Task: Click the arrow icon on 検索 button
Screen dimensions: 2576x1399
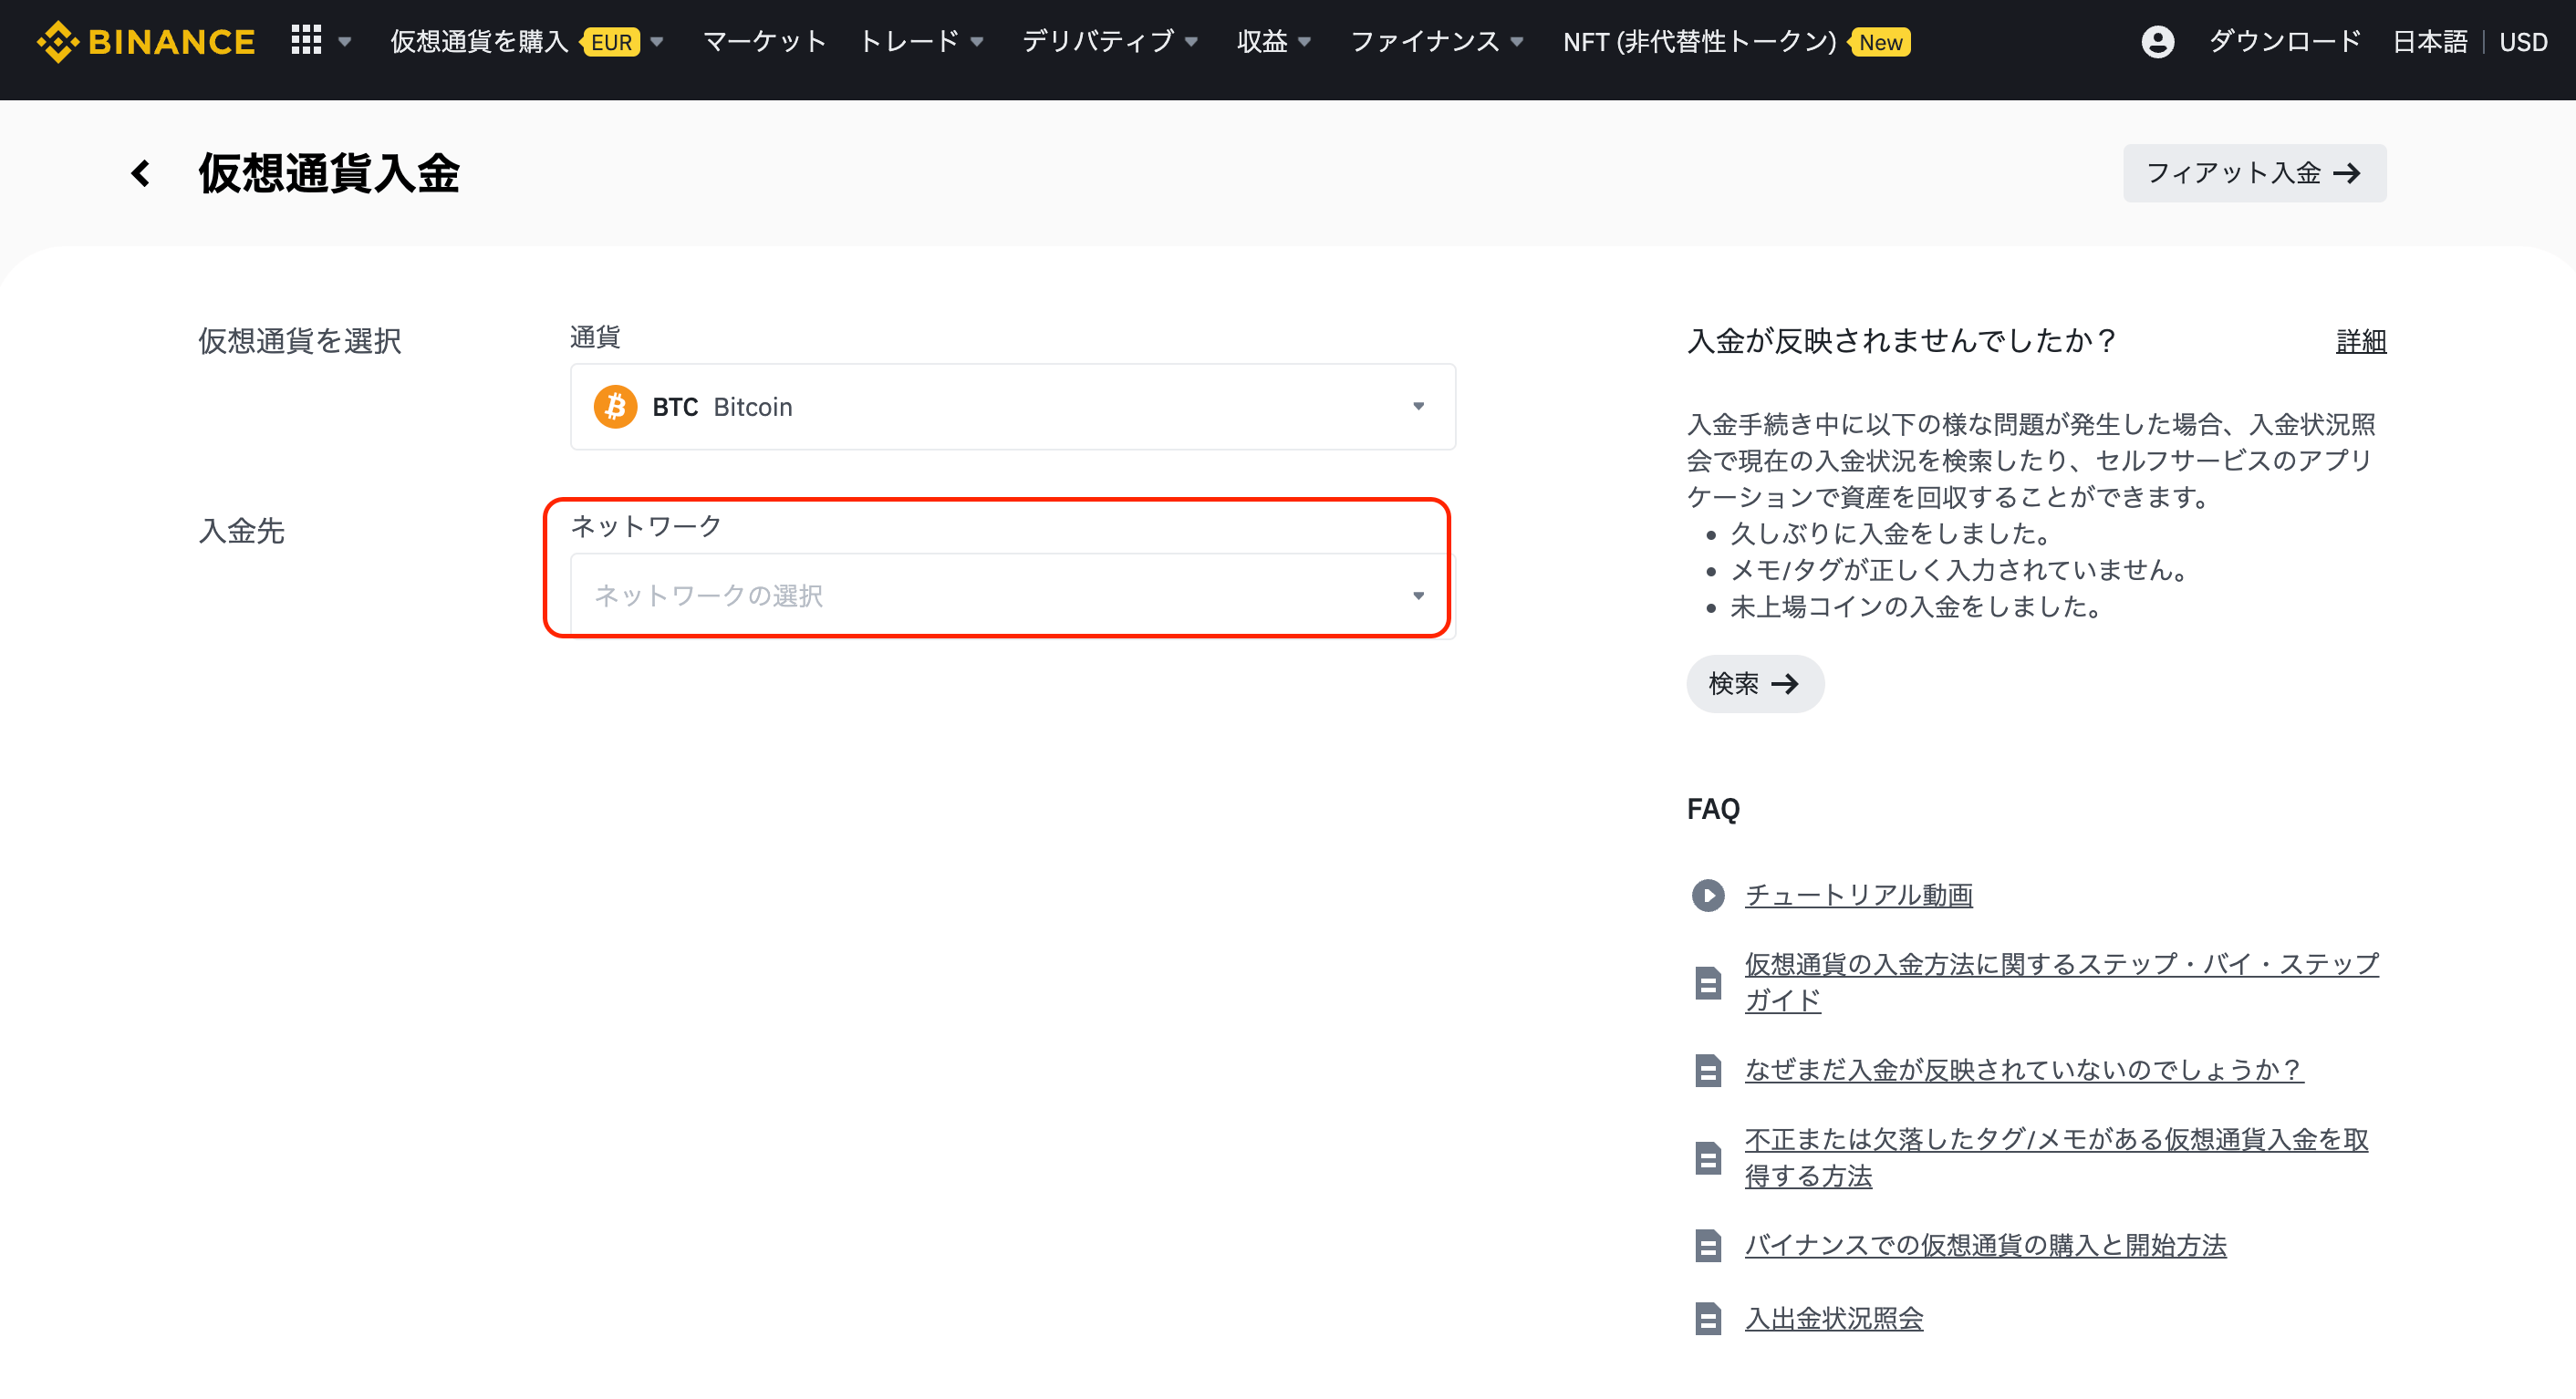Action: point(1784,684)
